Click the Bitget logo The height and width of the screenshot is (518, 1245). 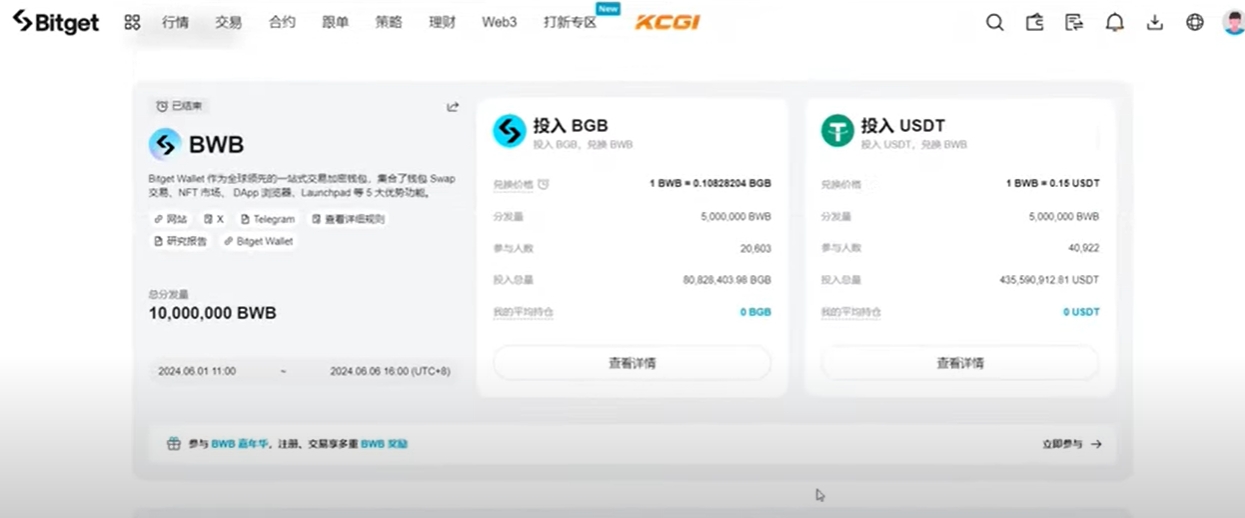(x=56, y=21)
